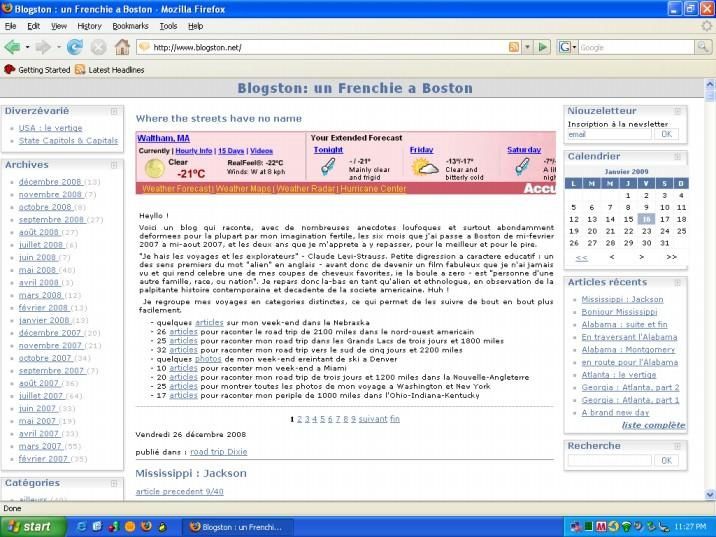Open Bonjour Mississippi recent article
Screen dimensions: 716x537
point(619,312)
